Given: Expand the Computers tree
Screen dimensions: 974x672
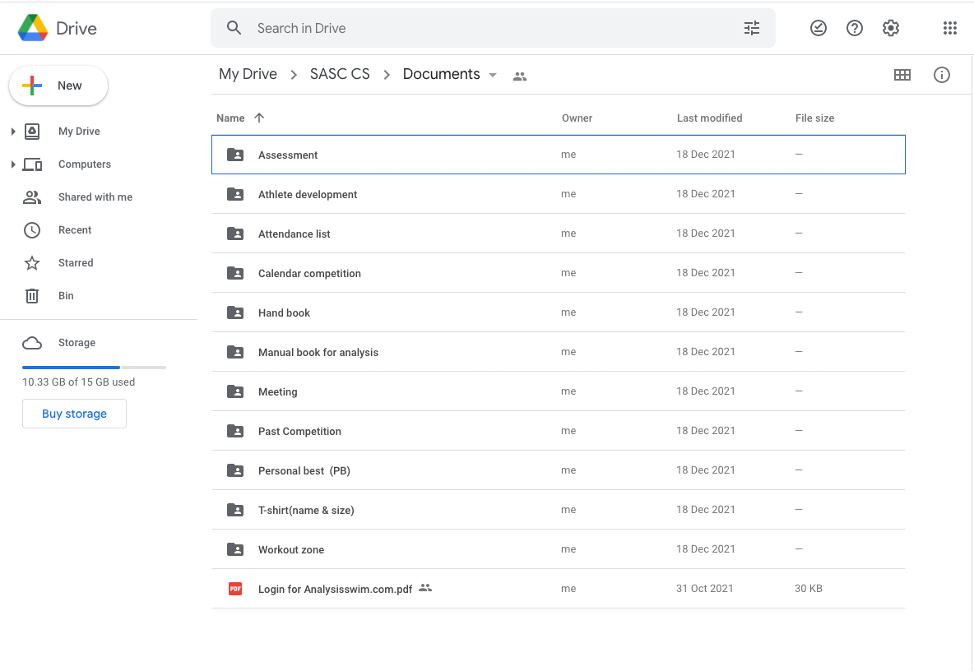Looking at the screenshot, I should [13, 165].
